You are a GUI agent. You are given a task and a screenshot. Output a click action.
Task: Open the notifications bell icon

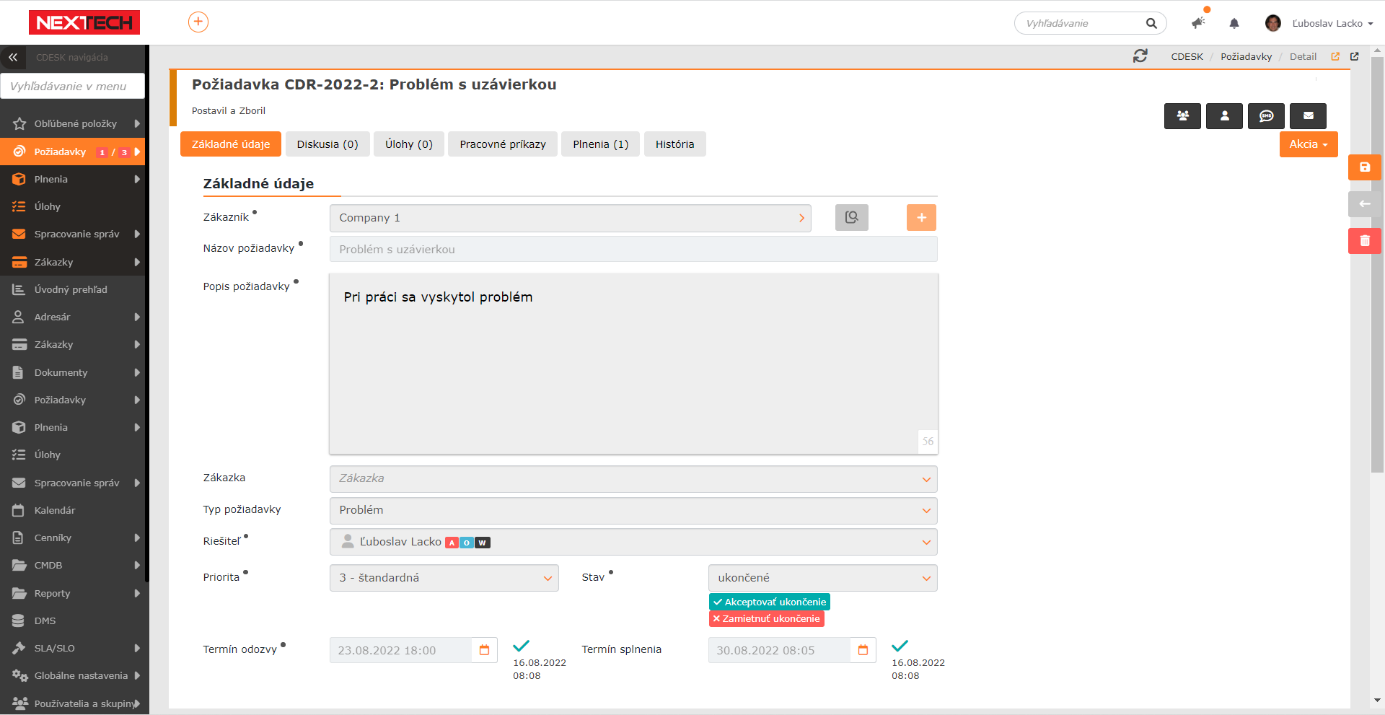click(1234, 23)
